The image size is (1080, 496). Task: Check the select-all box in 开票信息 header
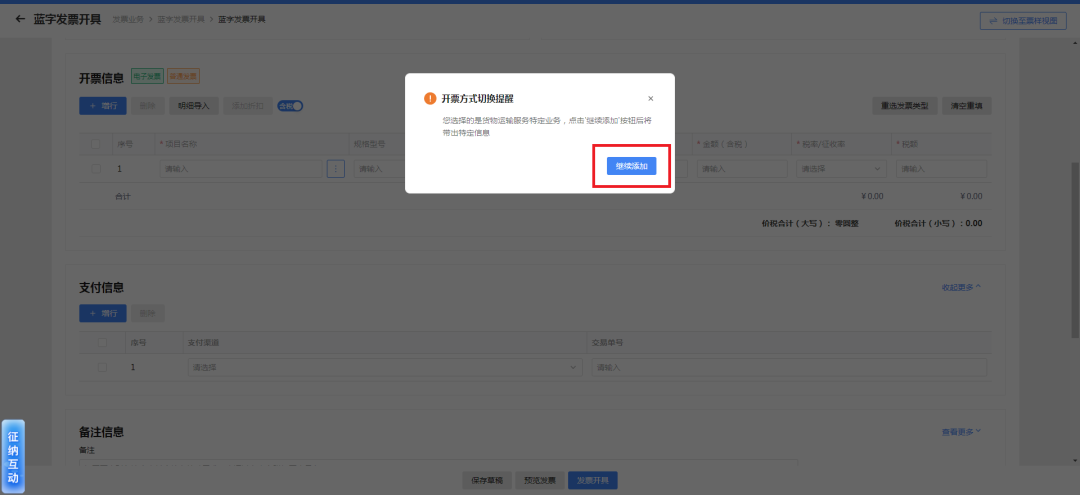[96, 145]
